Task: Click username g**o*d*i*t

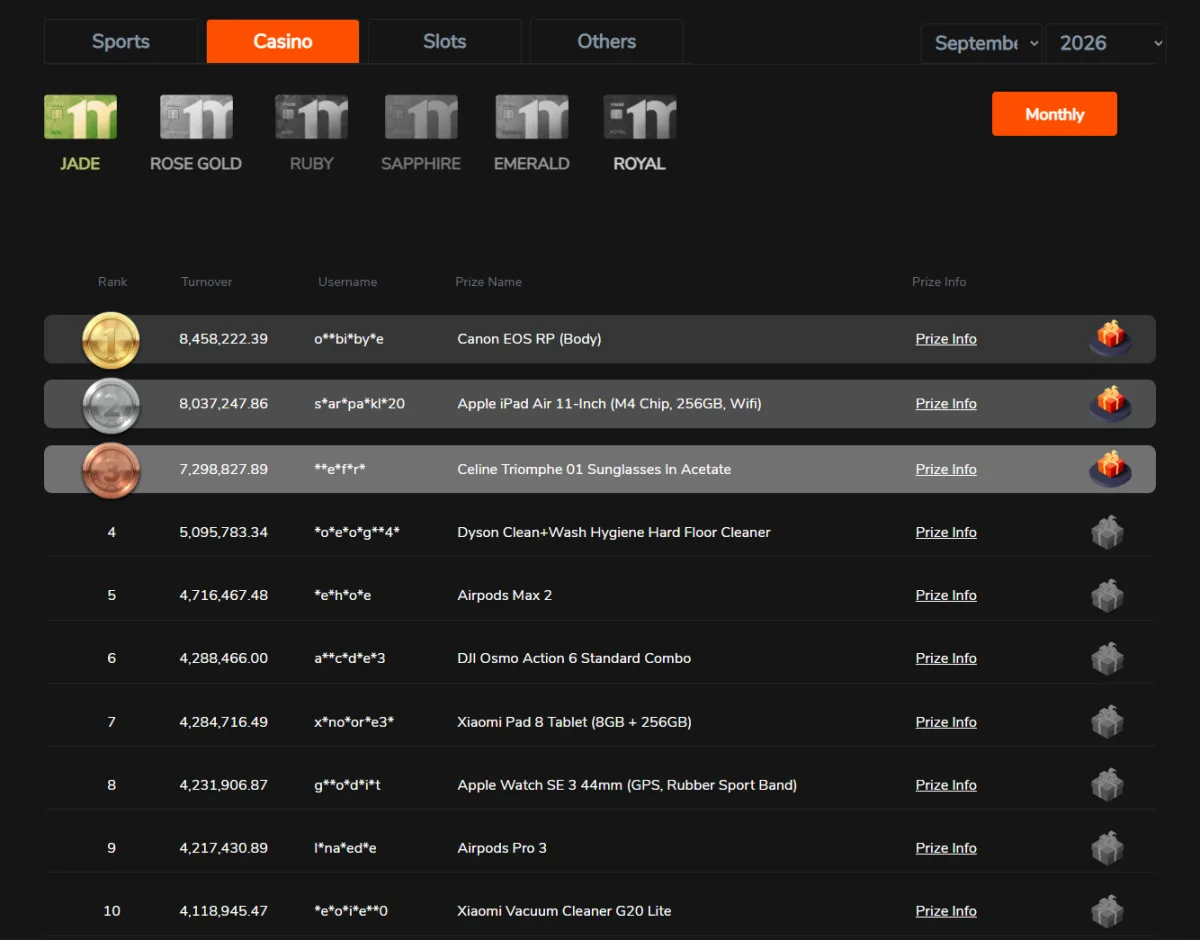Action: pyautogui.click(x=348, y=785)
